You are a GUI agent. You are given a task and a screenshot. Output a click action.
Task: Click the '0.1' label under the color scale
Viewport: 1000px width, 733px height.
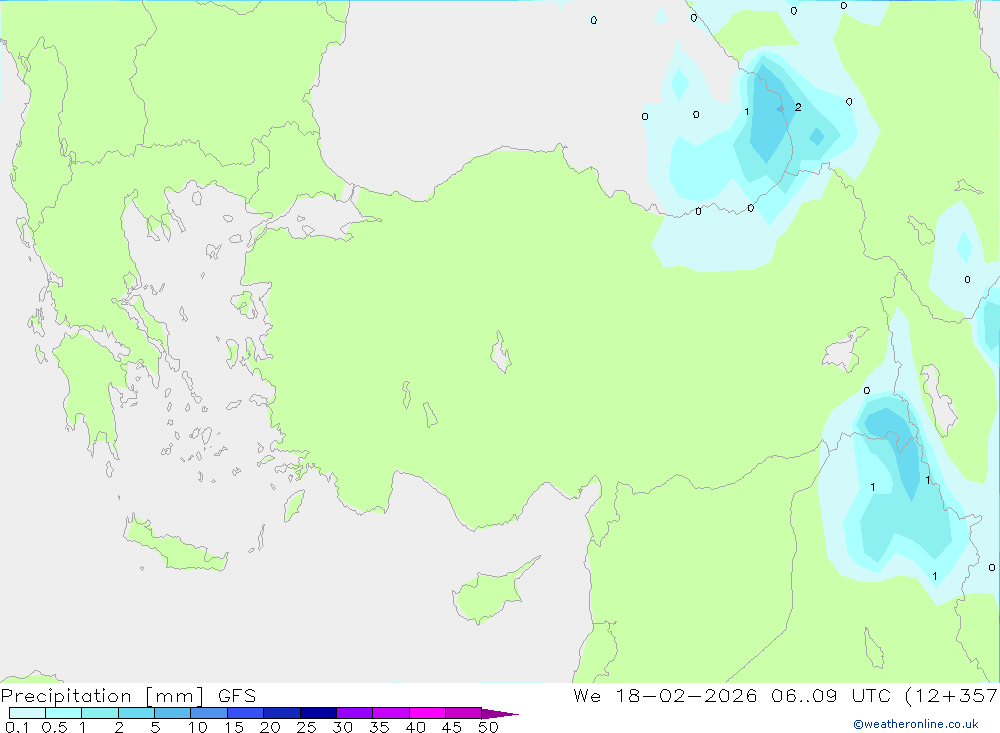tap(16, 727)
